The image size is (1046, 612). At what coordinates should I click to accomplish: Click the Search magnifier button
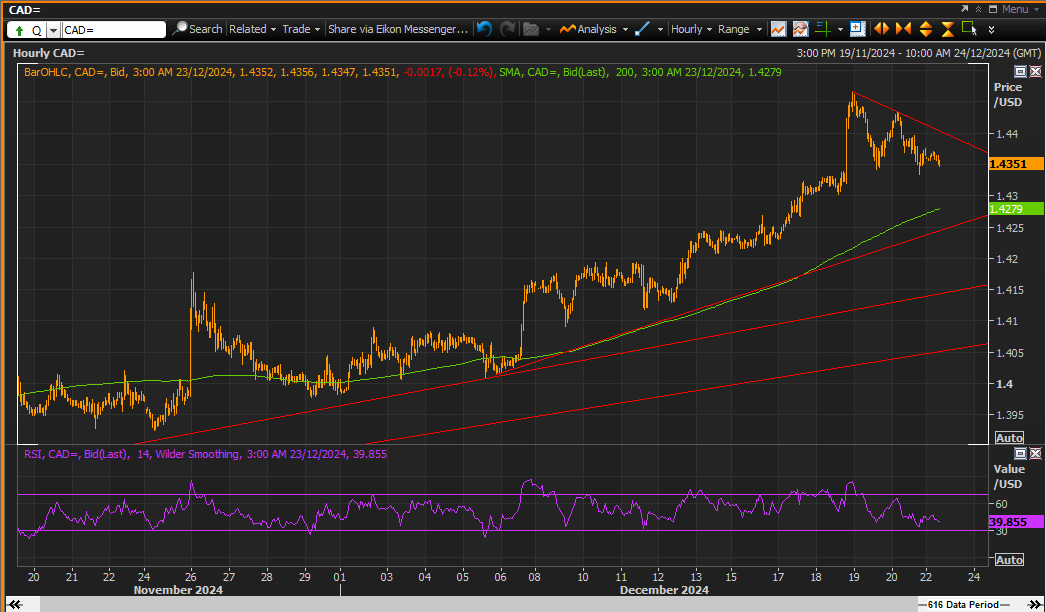[x=197, y=29]
